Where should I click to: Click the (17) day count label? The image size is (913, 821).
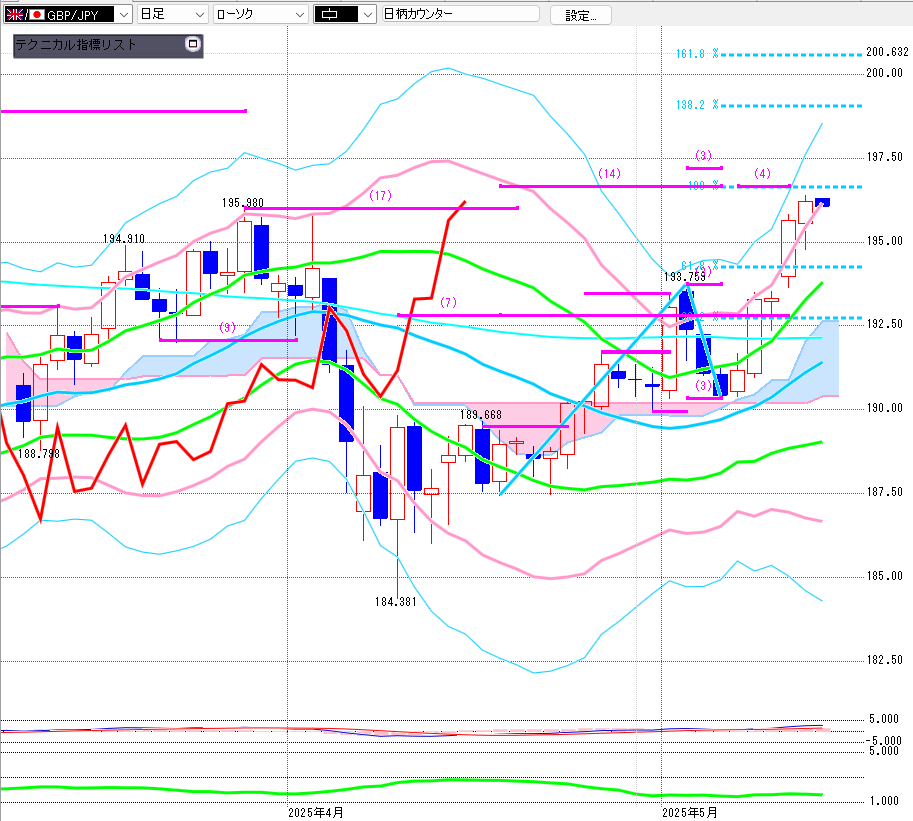point(381,196)
